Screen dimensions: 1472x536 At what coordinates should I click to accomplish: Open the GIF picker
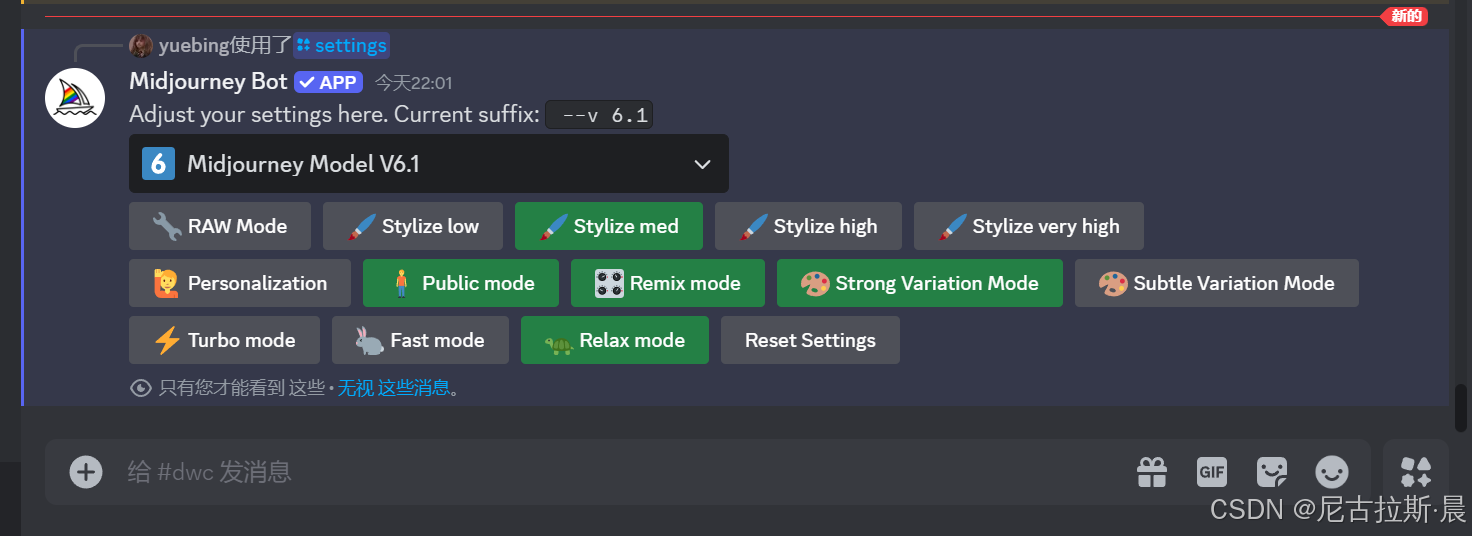(x=1212, y=472)
